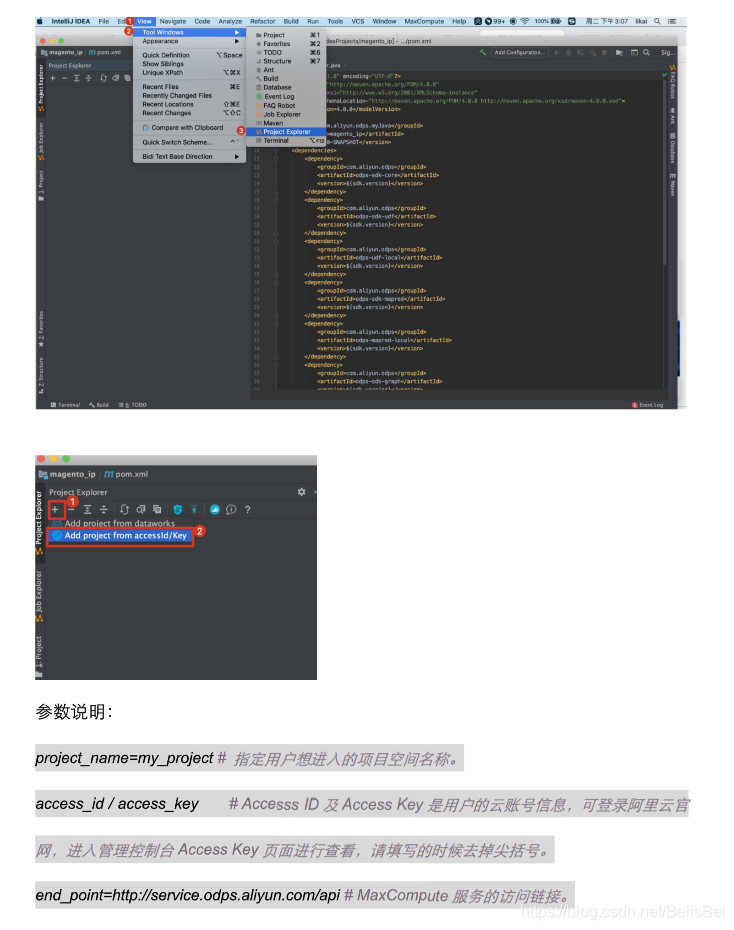Click the Stop square icon in IntelliJ toolbar

coord(604,52)
